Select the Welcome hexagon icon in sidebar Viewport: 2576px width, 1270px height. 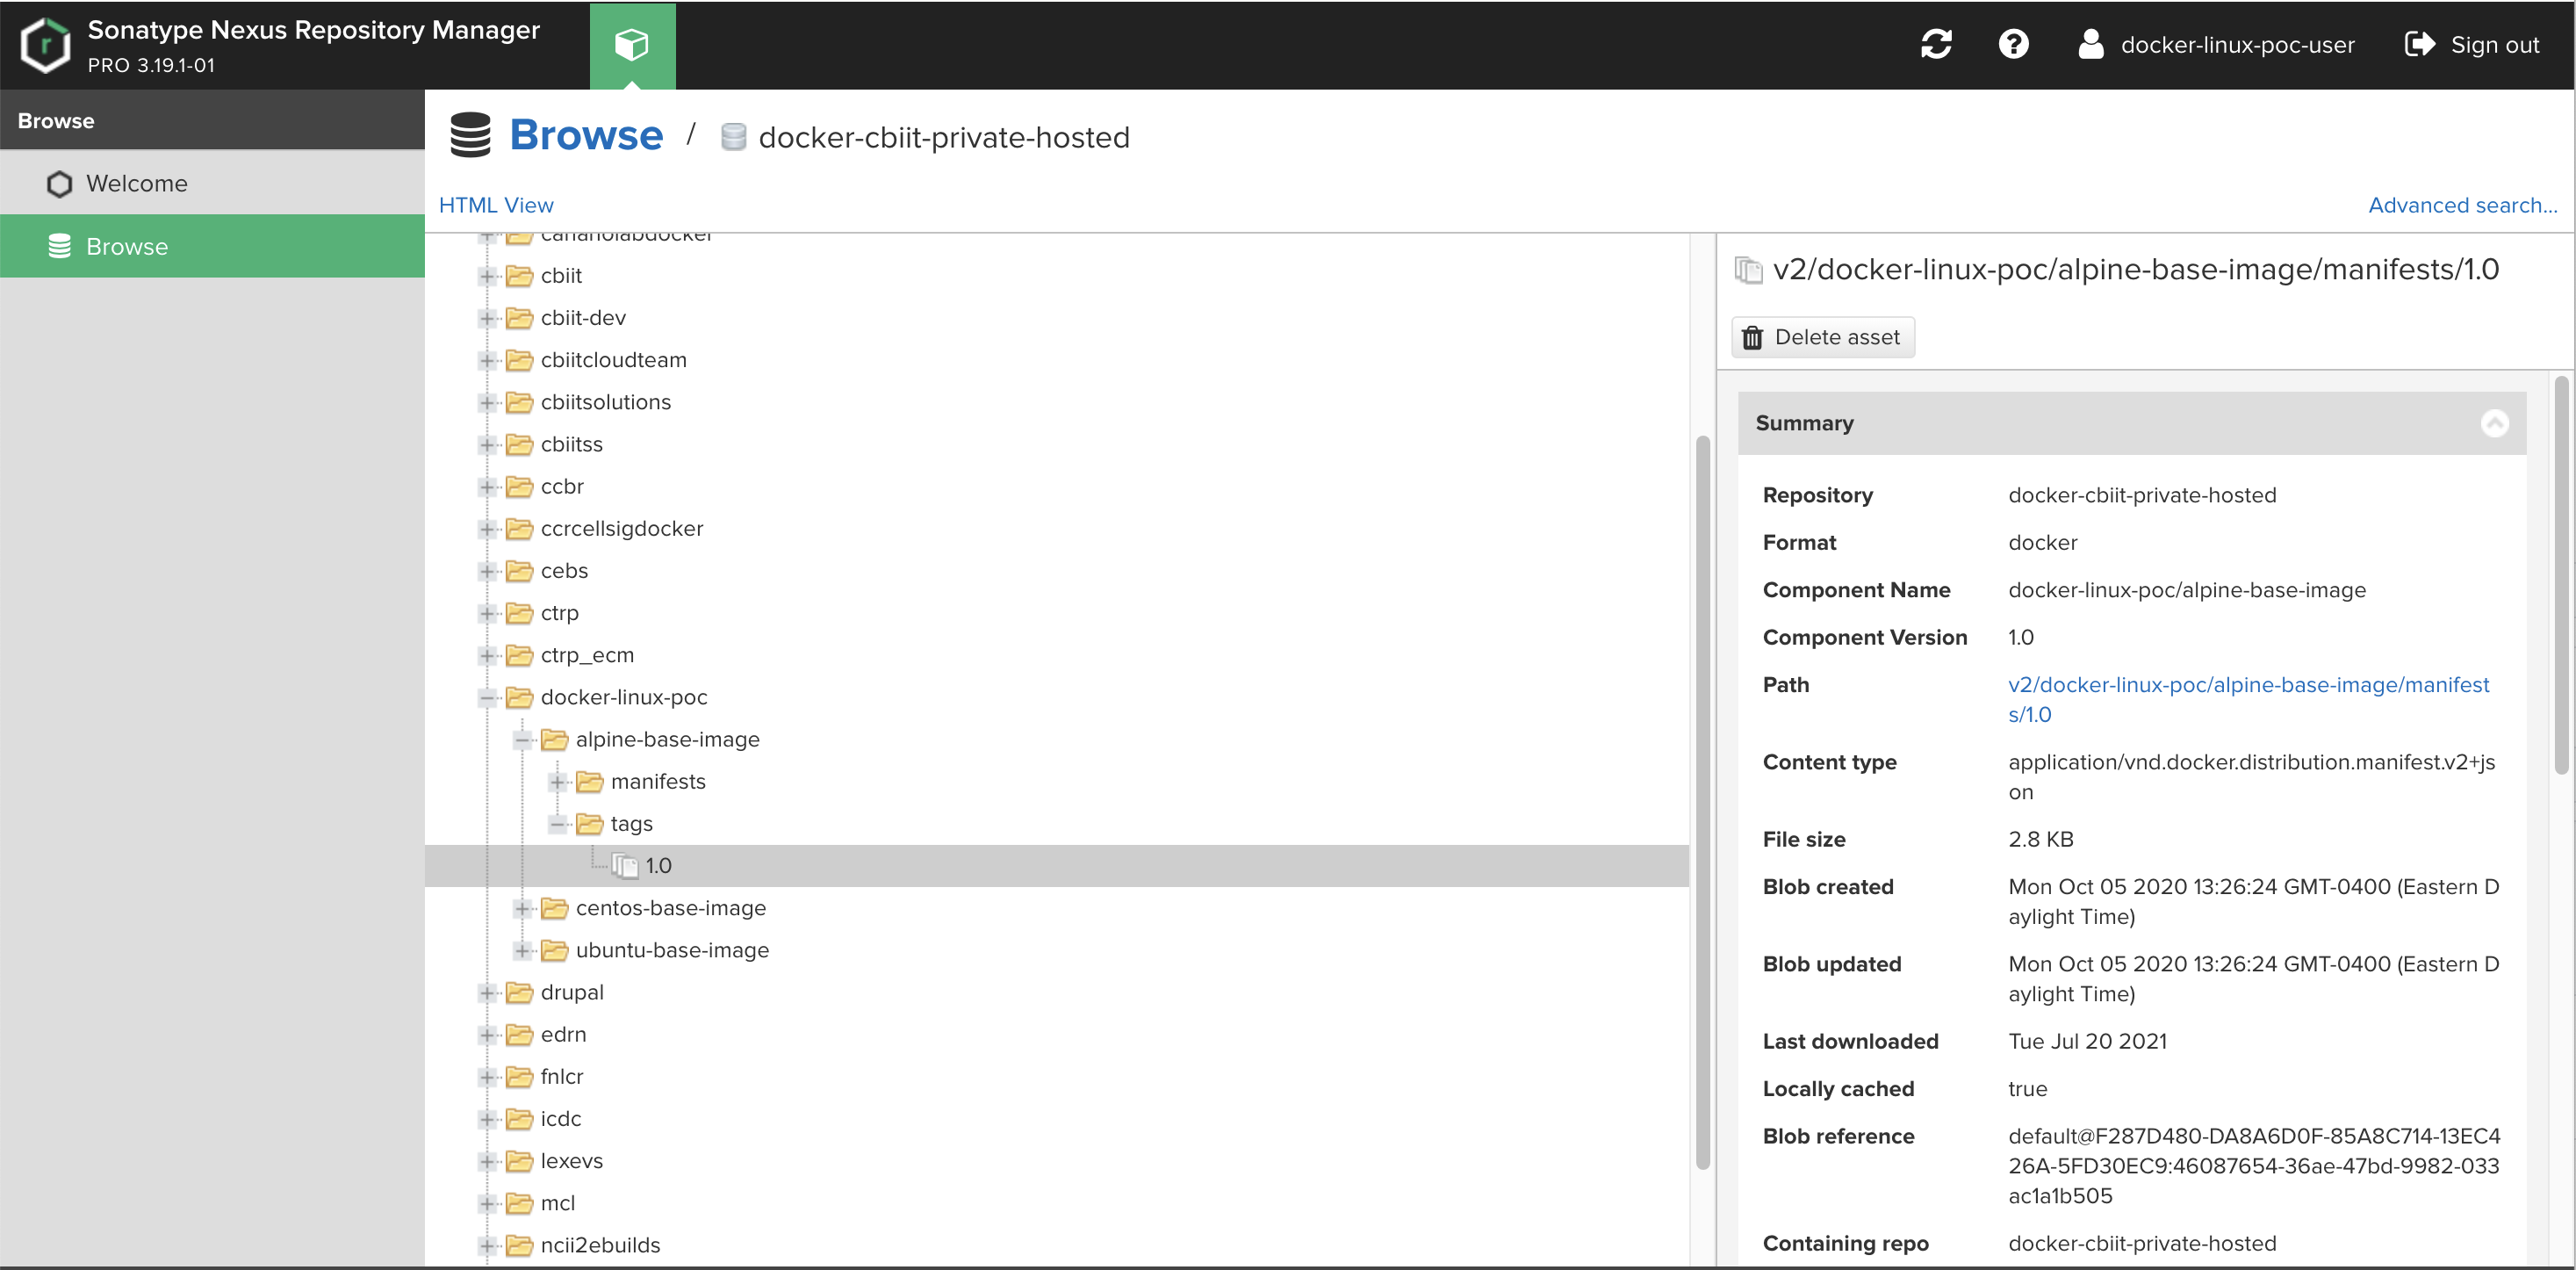tap(58, 183)
